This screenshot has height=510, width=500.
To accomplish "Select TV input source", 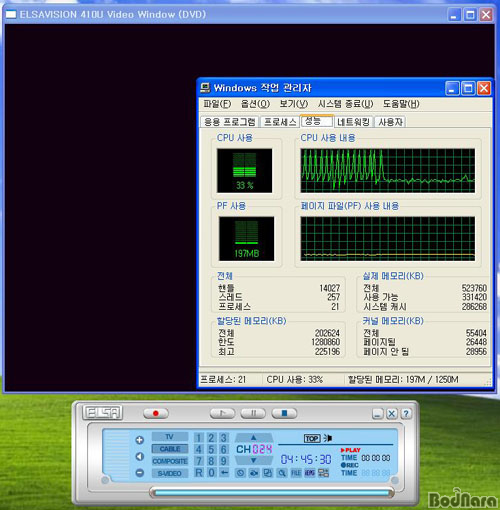I will pos(170,437).
